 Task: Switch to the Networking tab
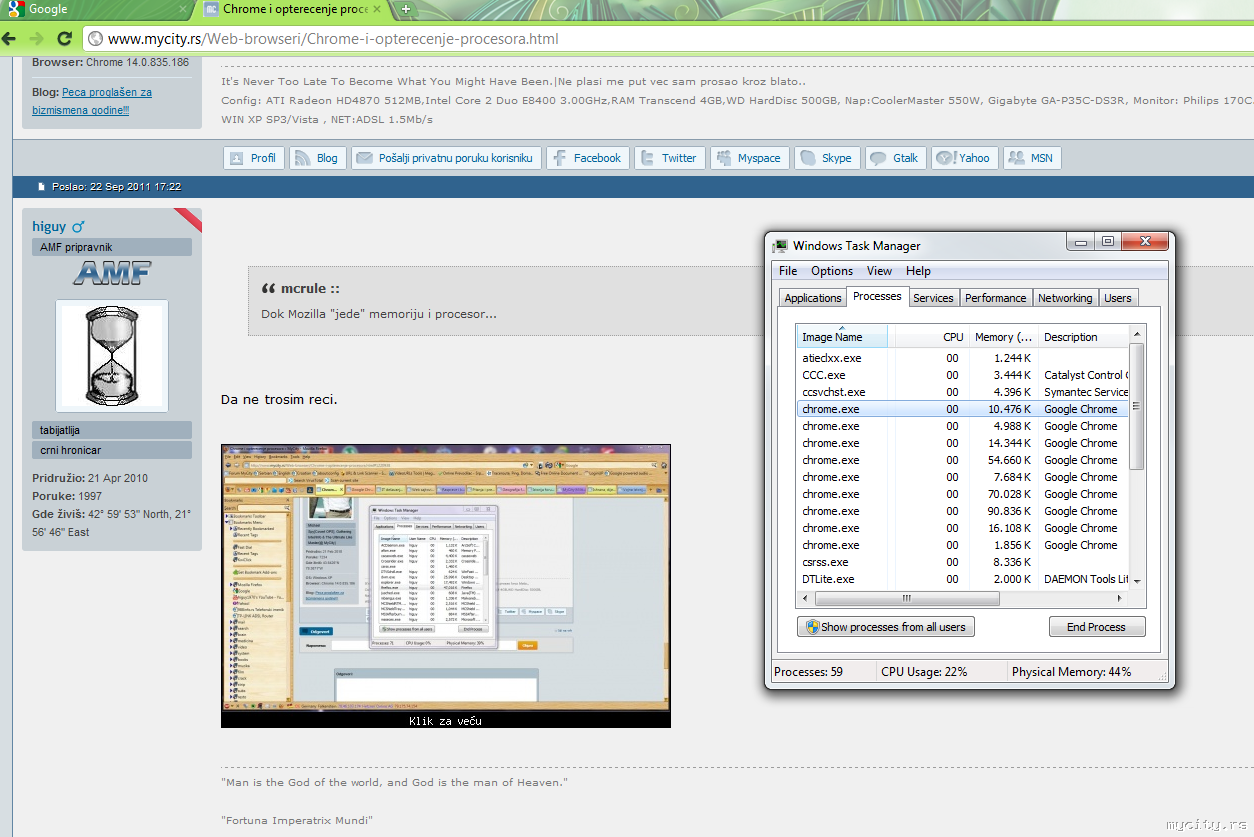point(1065,298)
